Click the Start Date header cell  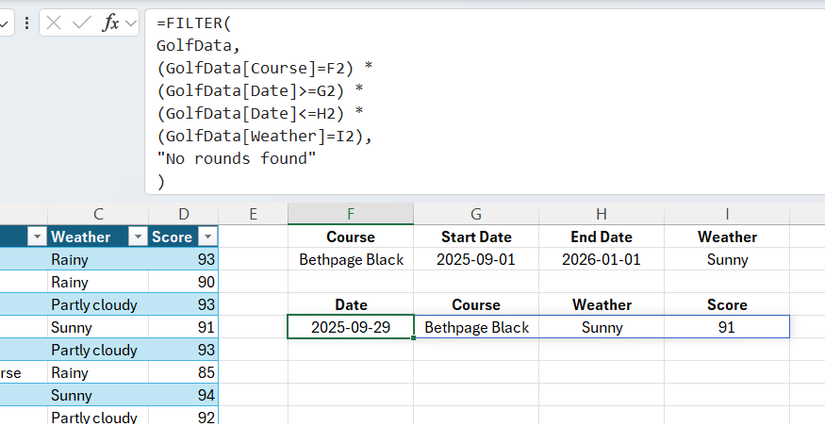tap(476, 237)
